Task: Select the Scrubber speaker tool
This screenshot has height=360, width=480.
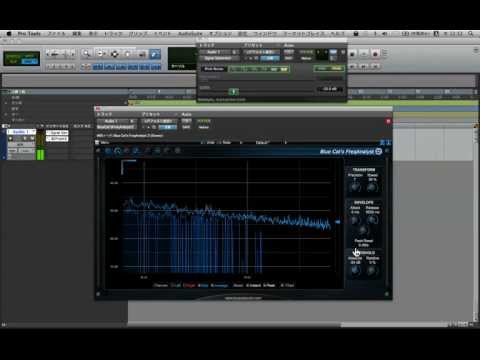Action: [x=142, y=53]
